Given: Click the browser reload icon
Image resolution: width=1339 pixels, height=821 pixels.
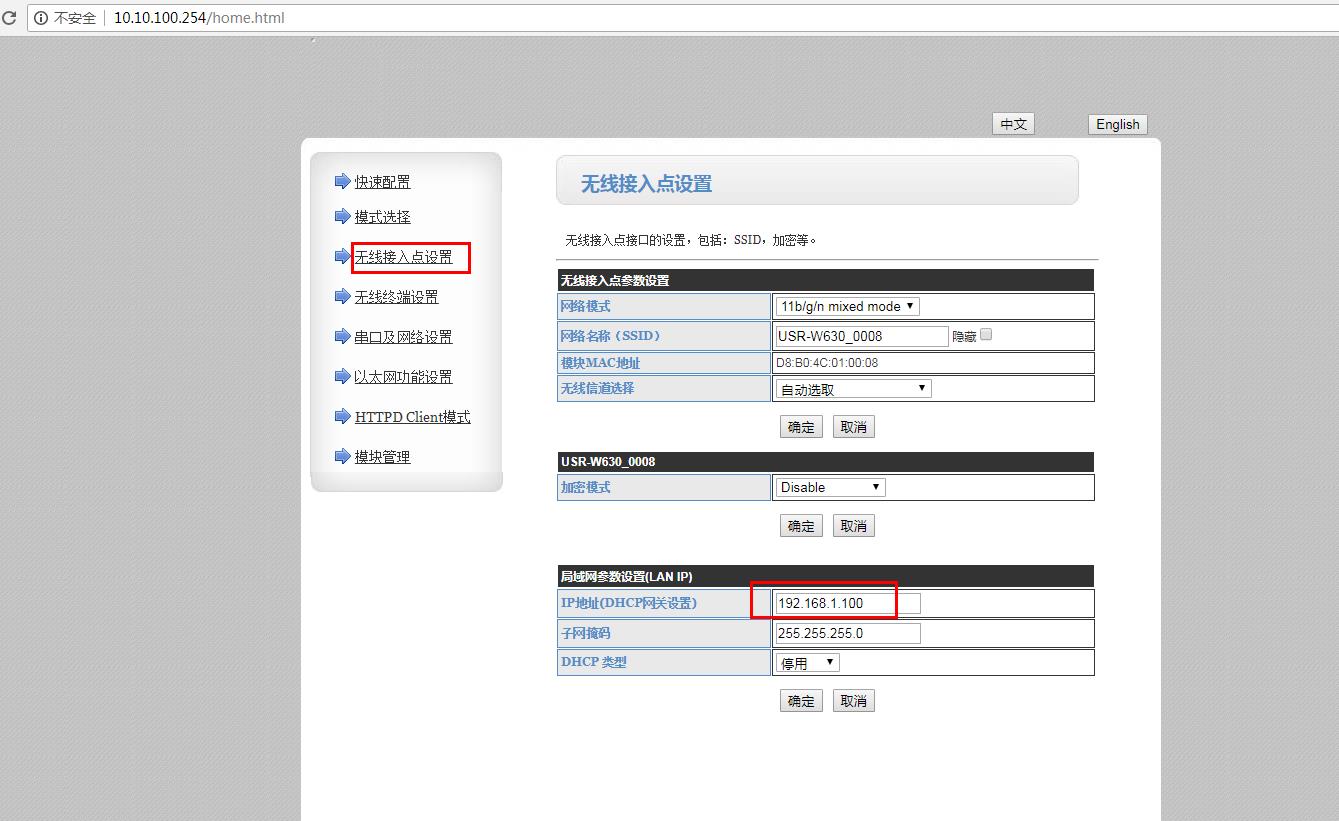Looking at the screenshot, I should pos(9,17).
